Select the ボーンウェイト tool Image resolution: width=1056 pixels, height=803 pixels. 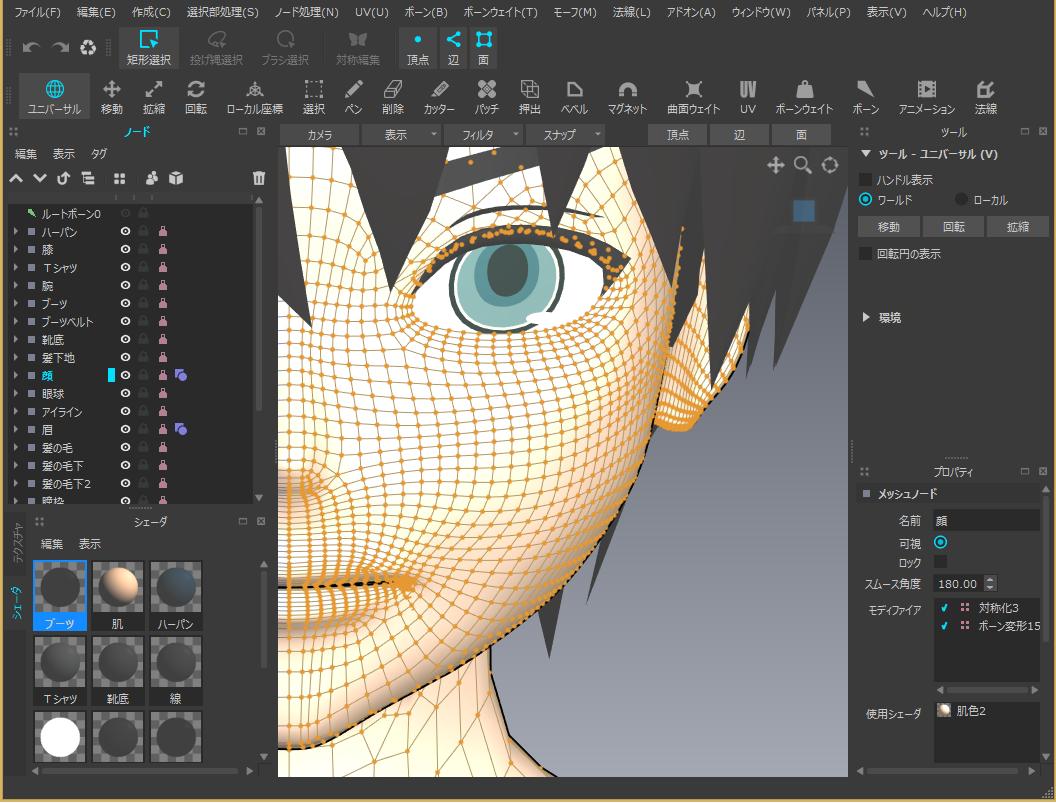(804, 96)
